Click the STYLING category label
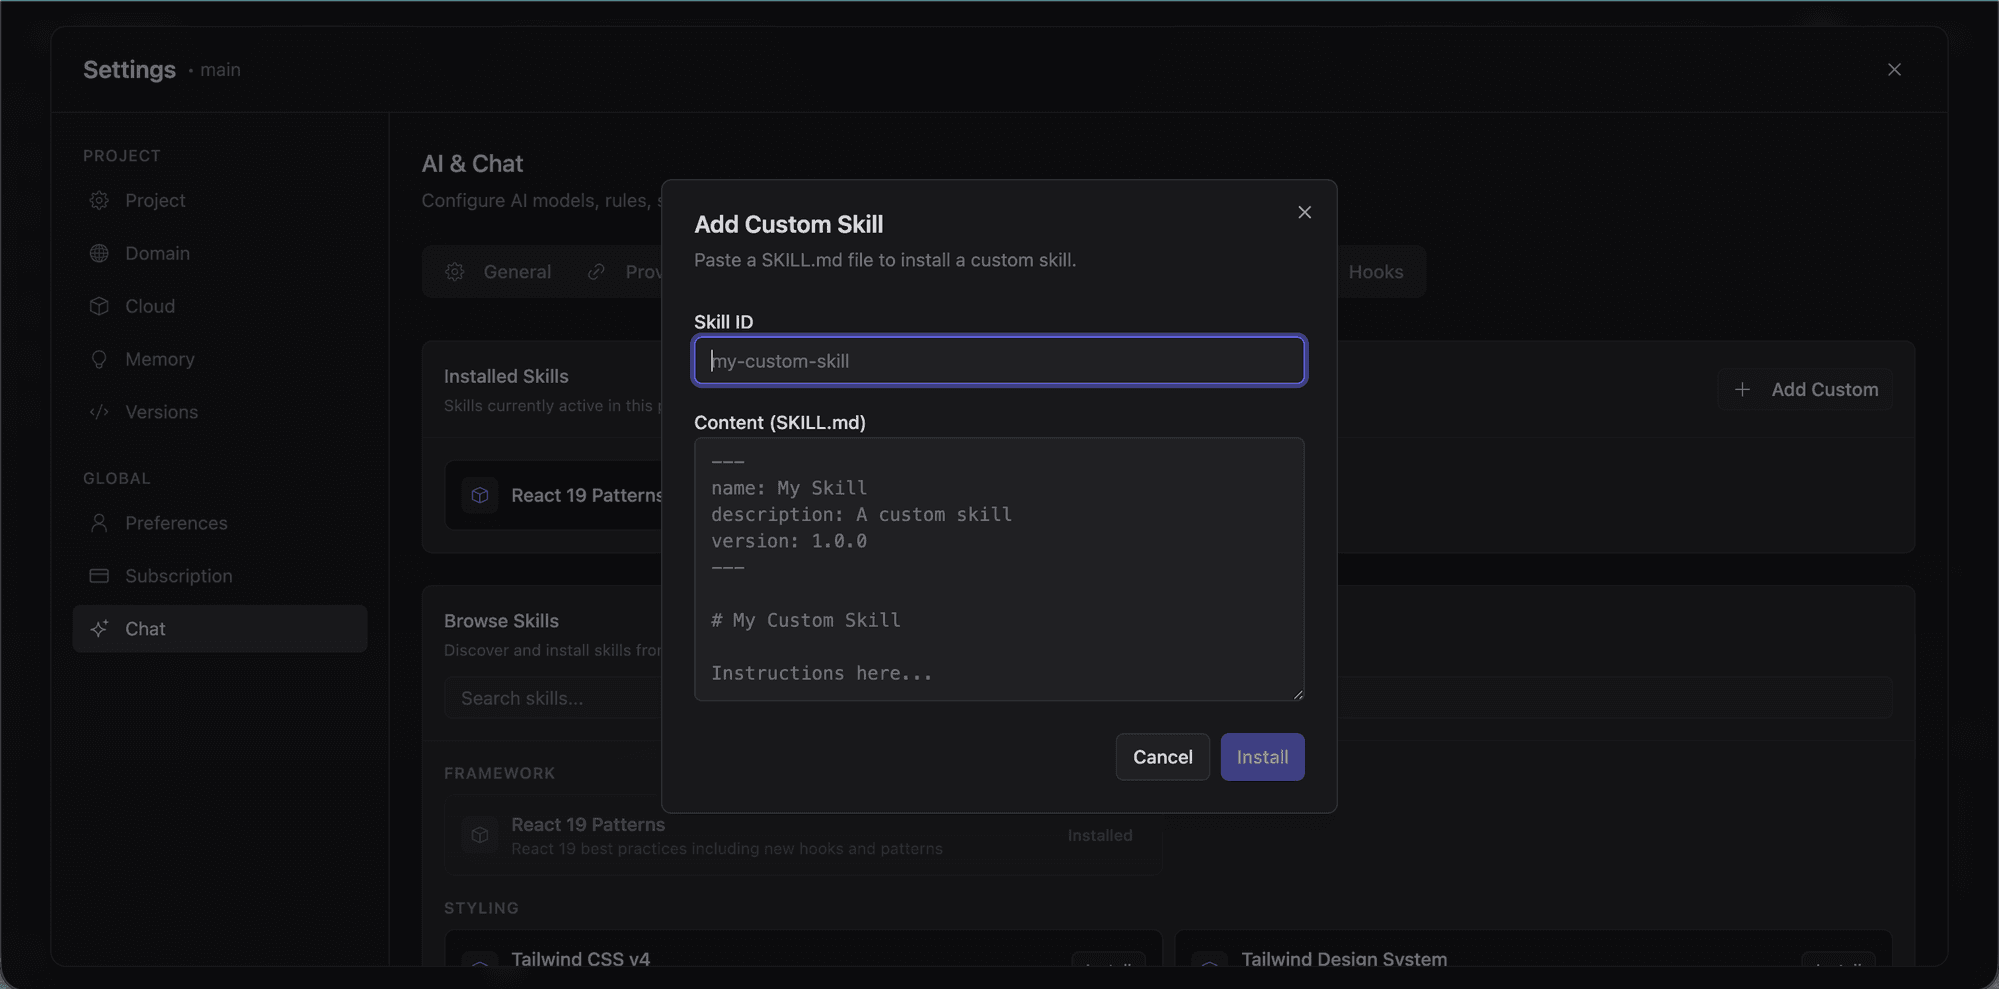 pyautogui.click(x=481, y=908)
